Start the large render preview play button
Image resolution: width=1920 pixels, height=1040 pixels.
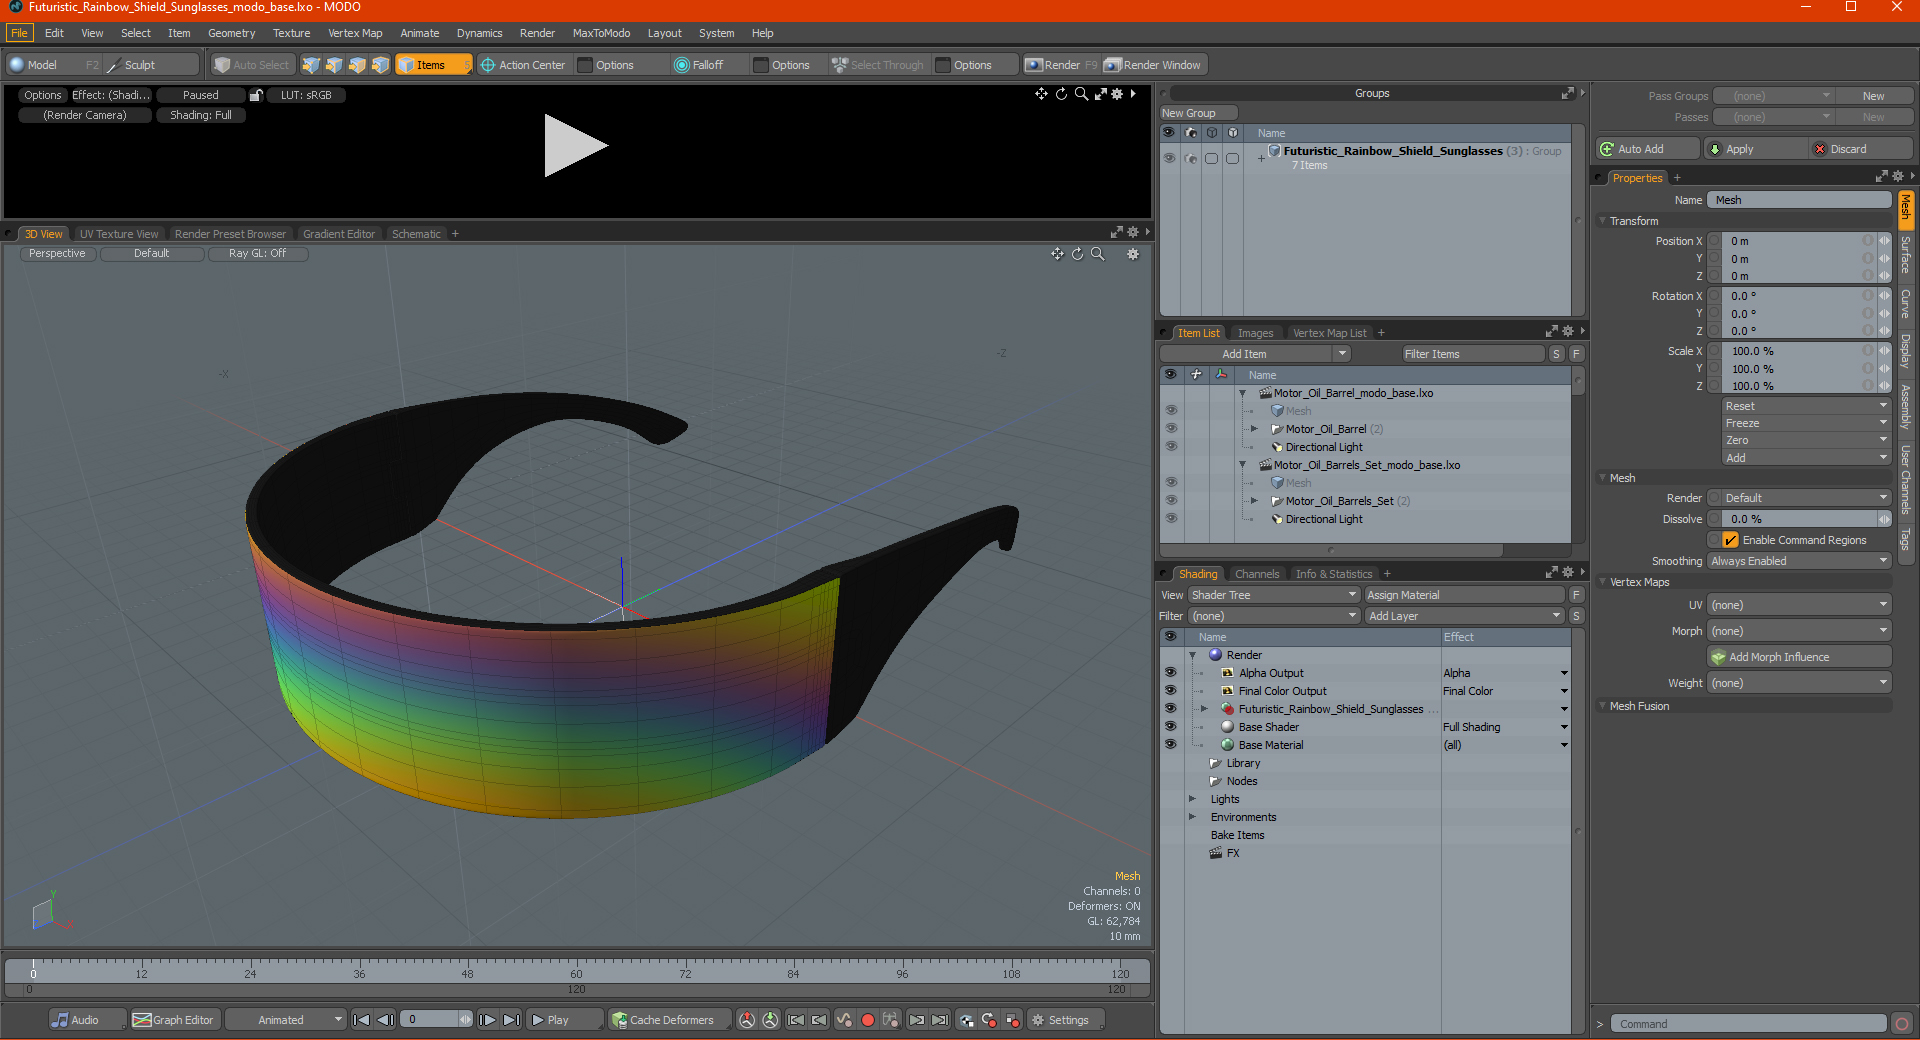575,146
